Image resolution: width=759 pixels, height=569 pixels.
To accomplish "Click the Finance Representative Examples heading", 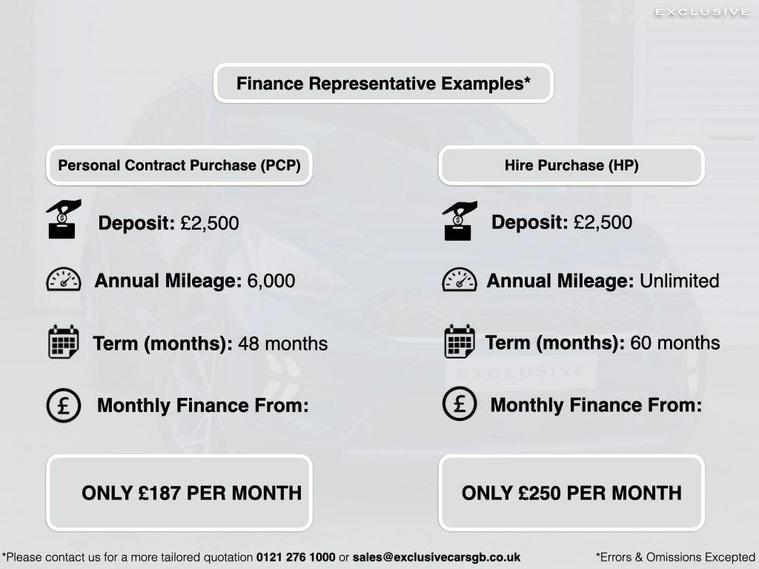I will (383, 83).
